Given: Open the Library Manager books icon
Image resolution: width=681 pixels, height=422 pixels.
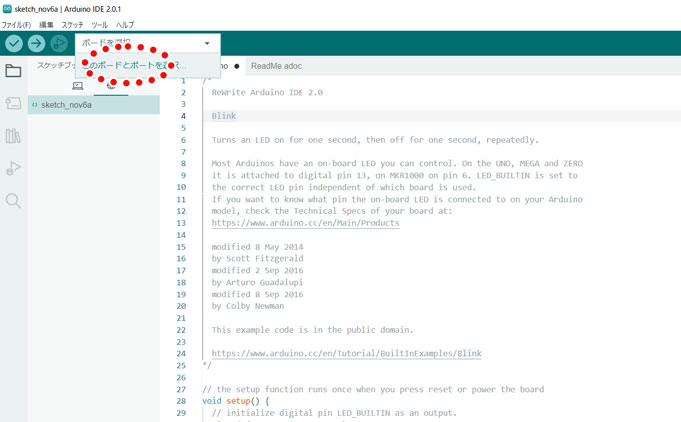Looking at the screenshot, I should coord(13,136).
